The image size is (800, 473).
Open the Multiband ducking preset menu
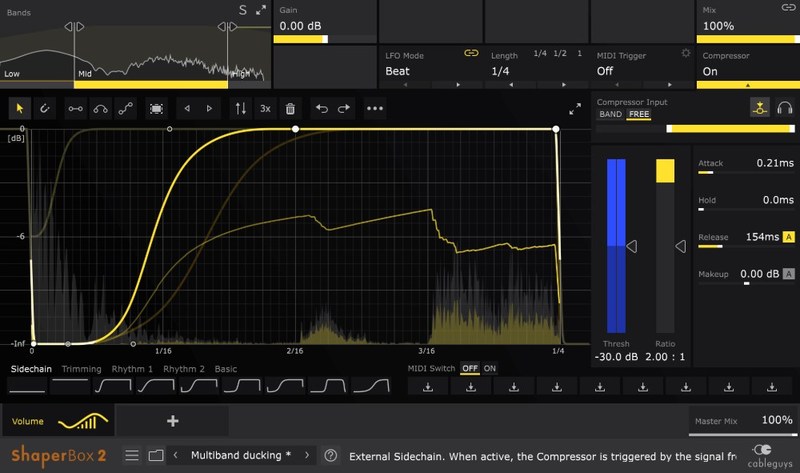pyautogui.click(x=240, y=455)
